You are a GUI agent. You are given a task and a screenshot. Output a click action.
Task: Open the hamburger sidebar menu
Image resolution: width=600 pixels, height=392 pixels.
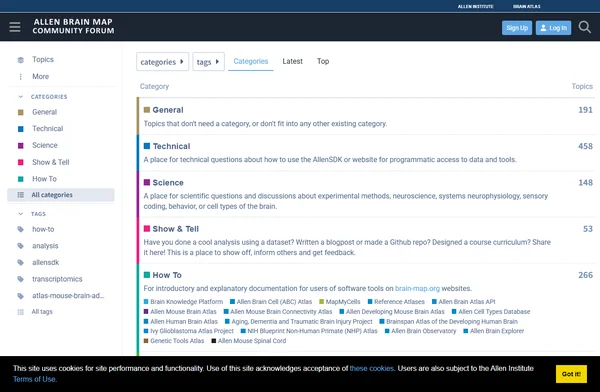pyautogui.click(x=15, y=27)
